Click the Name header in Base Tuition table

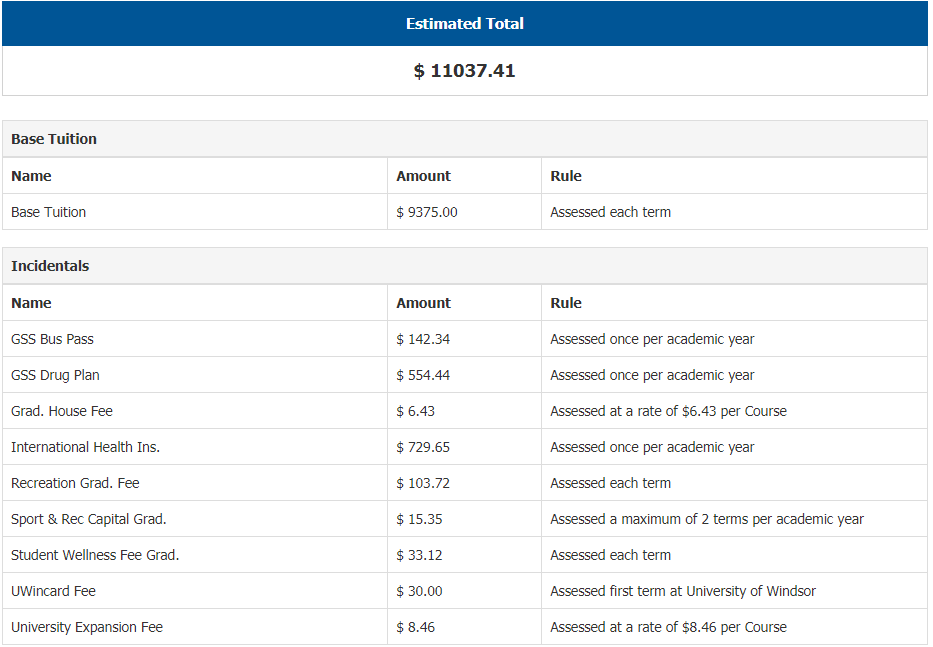pos(31,176)
